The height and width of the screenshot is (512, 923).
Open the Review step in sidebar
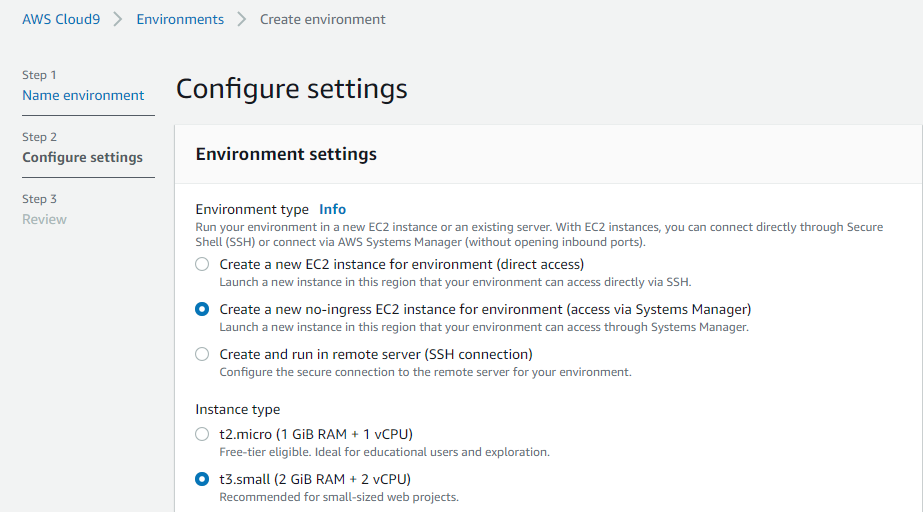[x=44, y=220]
